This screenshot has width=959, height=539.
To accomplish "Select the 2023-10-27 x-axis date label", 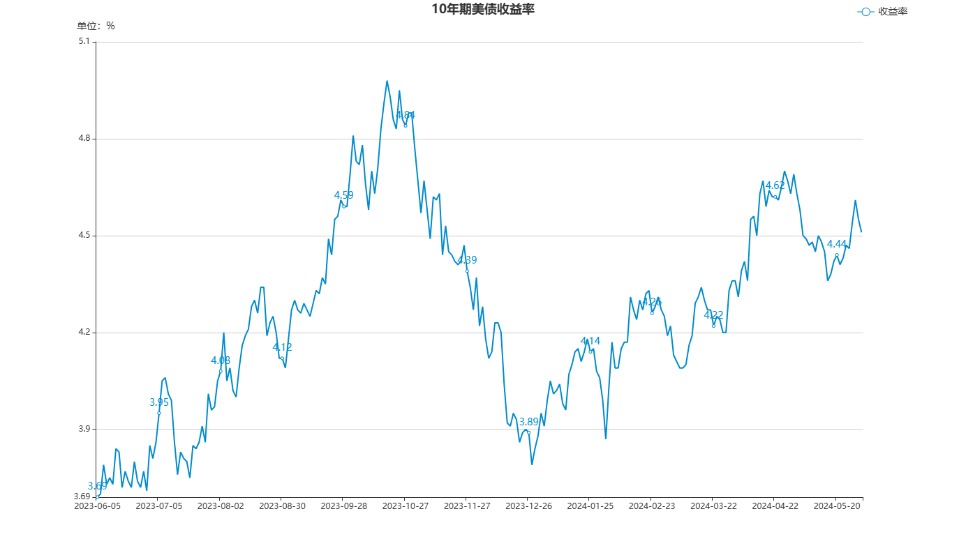I will (x=405, y=506).
